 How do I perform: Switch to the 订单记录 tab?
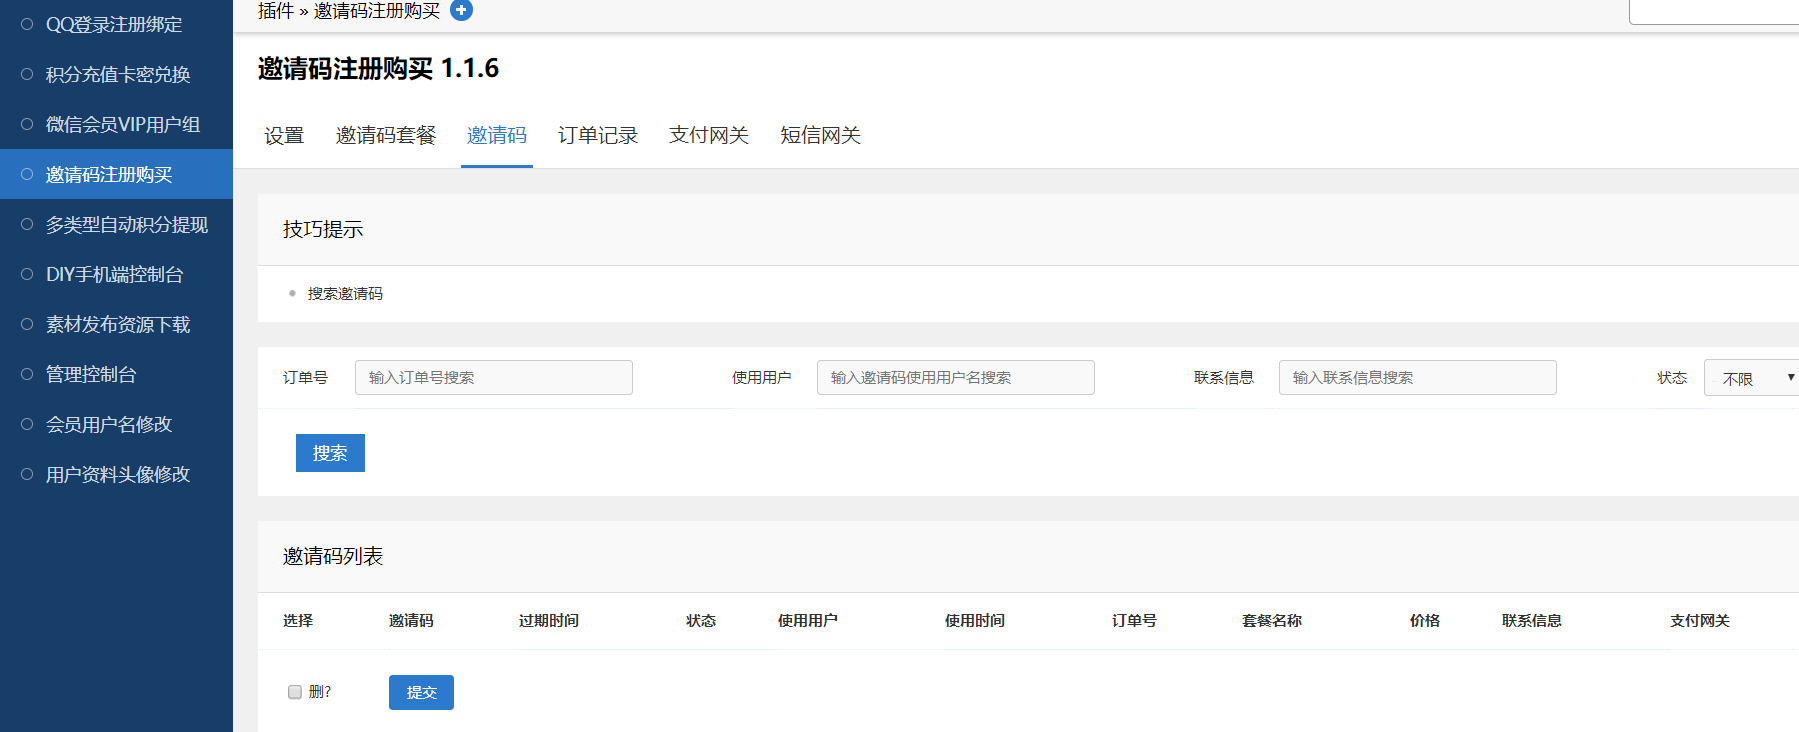pyautogui.click(x=598, y=135)
